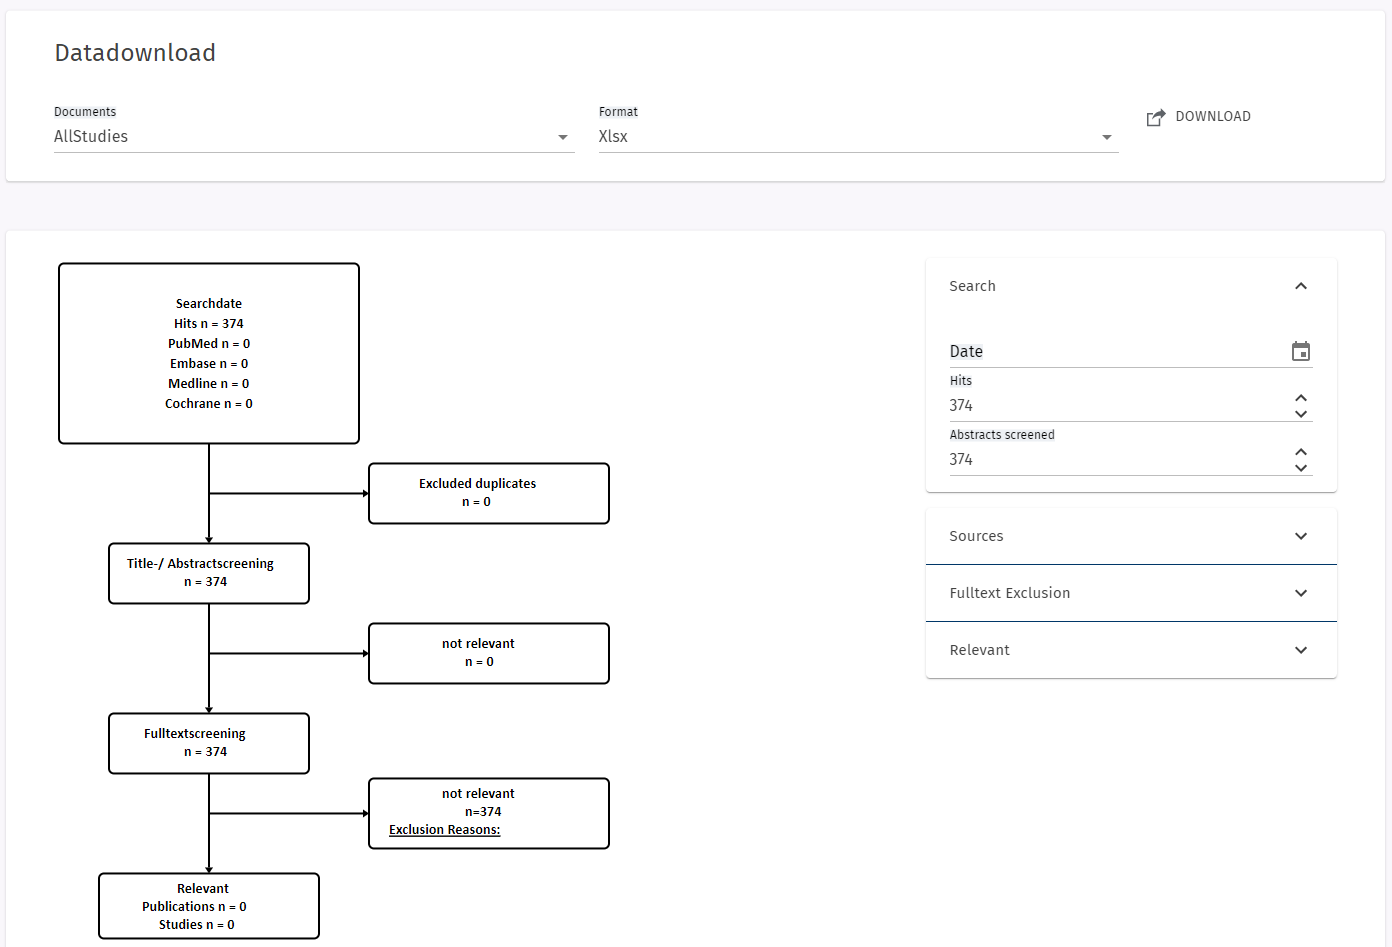Viewport: 1392px width, 947px height.
Task: Open the Documents dropdown showing AllStudies
Action: pyautogui.click(x=312, y=137)
